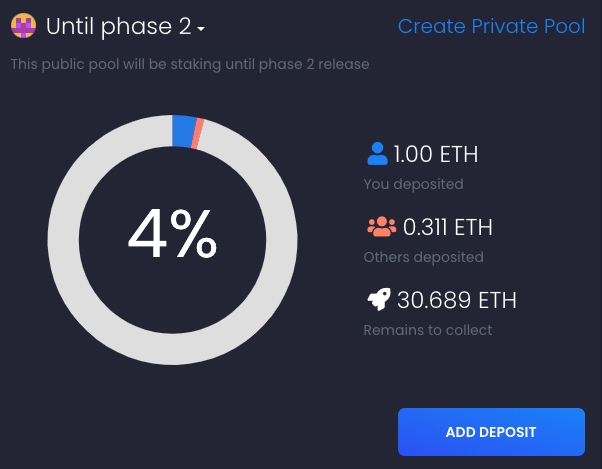
Task: Click the "Remains to collect" label
Action: coord(428,329)
